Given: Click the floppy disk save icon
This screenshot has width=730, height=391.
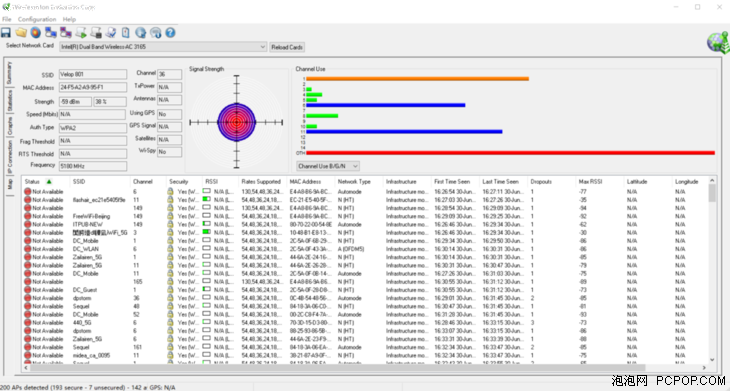Looking at the screenshot, I should 6,33.
